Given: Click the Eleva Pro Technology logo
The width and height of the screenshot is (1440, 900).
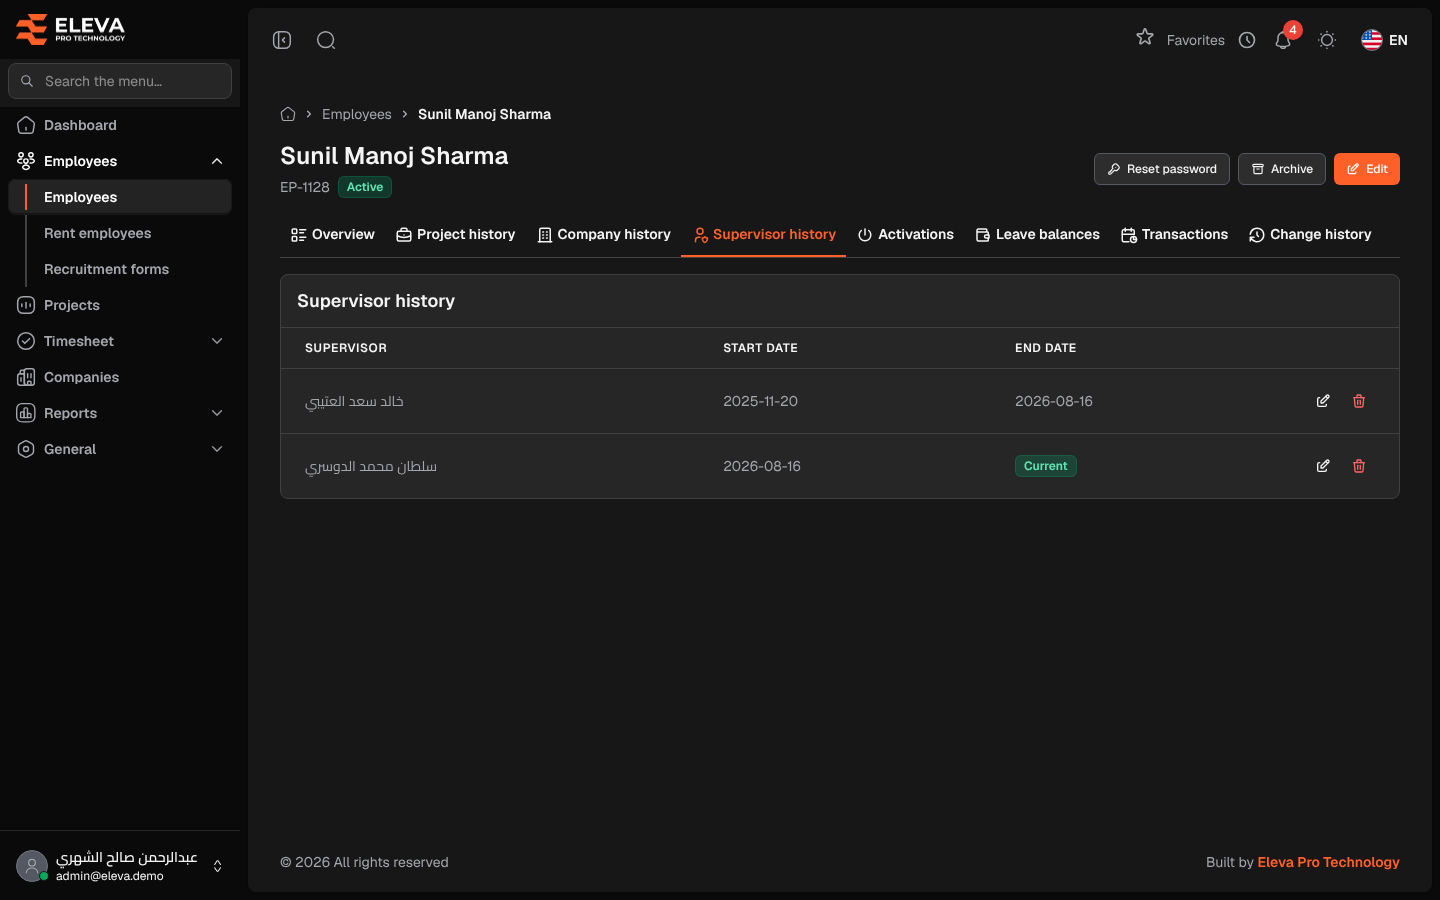Looking at the screenshot, I should (71, 29).
